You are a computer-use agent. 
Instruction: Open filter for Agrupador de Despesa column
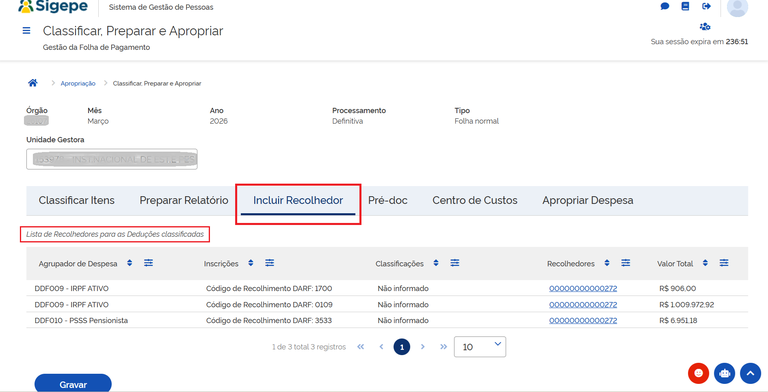[148, 263]
